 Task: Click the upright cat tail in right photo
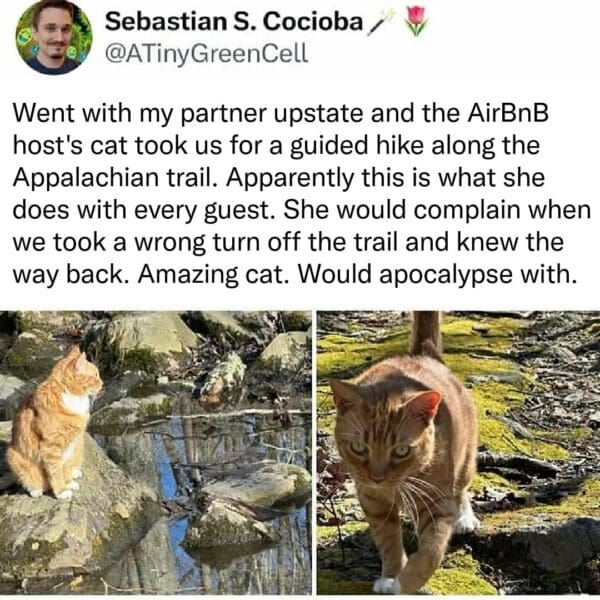(x=427, y=333)
